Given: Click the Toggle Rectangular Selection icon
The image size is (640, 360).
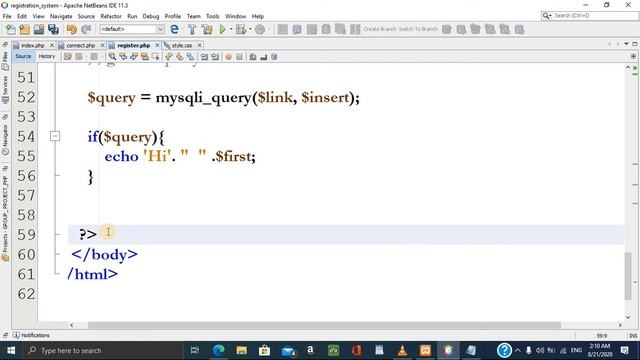Looking at the screenshot, I should click(156, 57).
